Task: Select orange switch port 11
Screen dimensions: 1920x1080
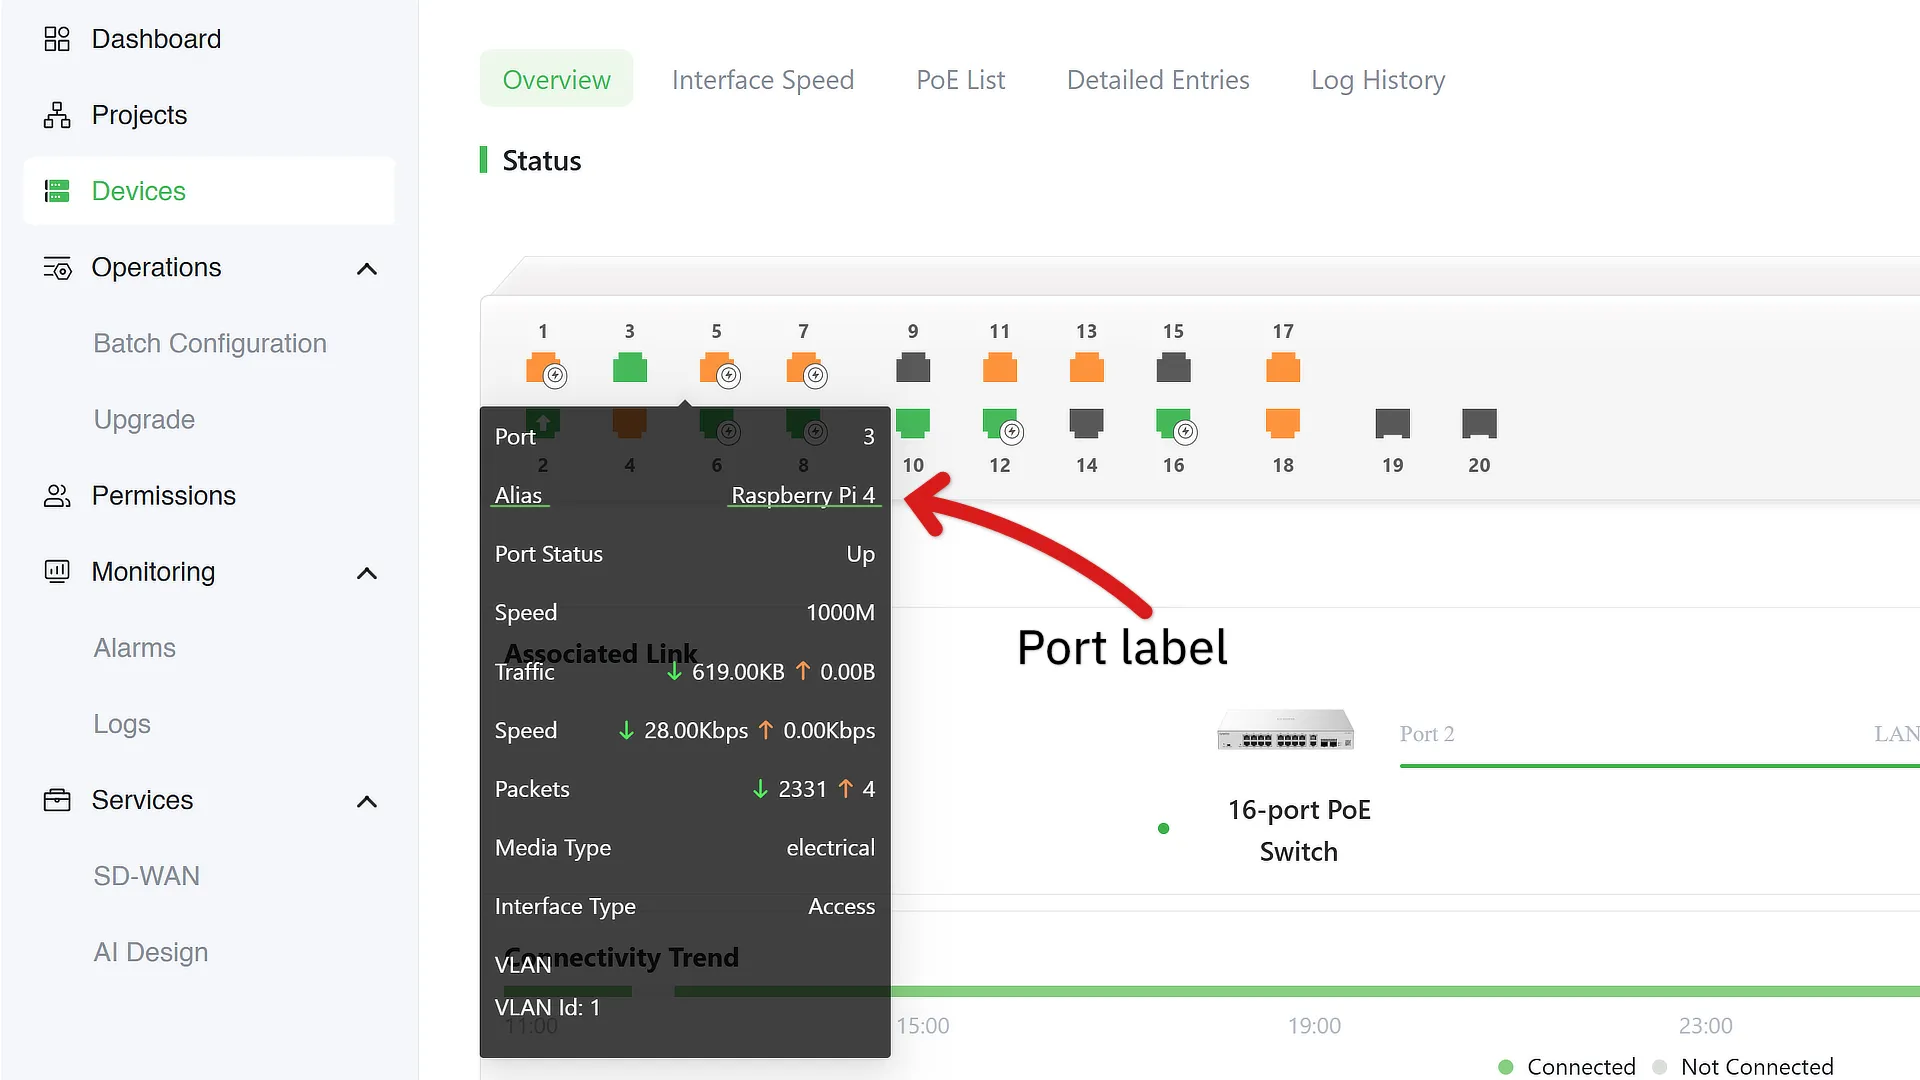Action: (1000, 368)
